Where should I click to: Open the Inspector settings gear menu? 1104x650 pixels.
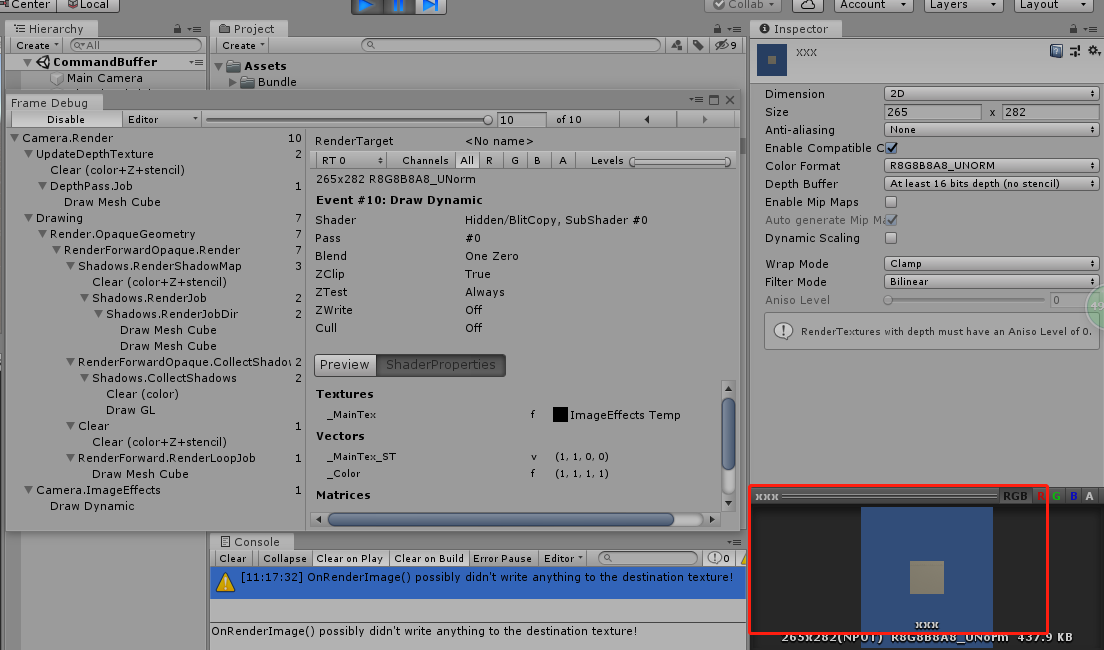[x=1092, y=50]
